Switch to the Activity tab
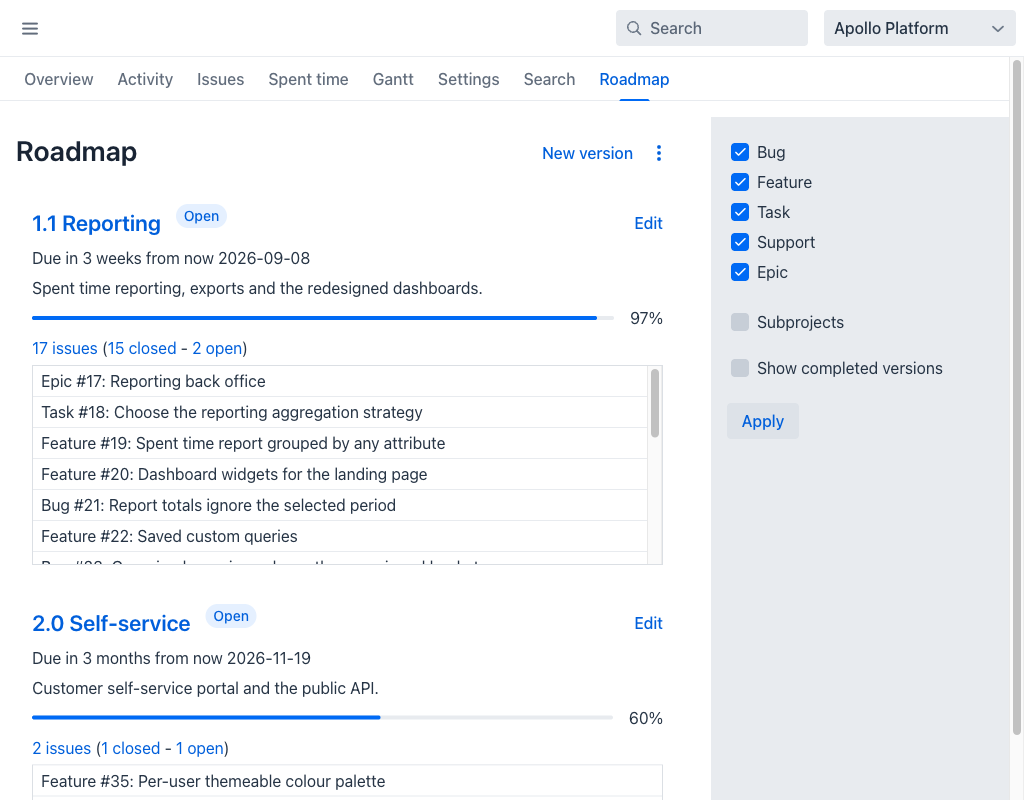The width and height of the screenshot is (1024, 800). tap(145, 79)
